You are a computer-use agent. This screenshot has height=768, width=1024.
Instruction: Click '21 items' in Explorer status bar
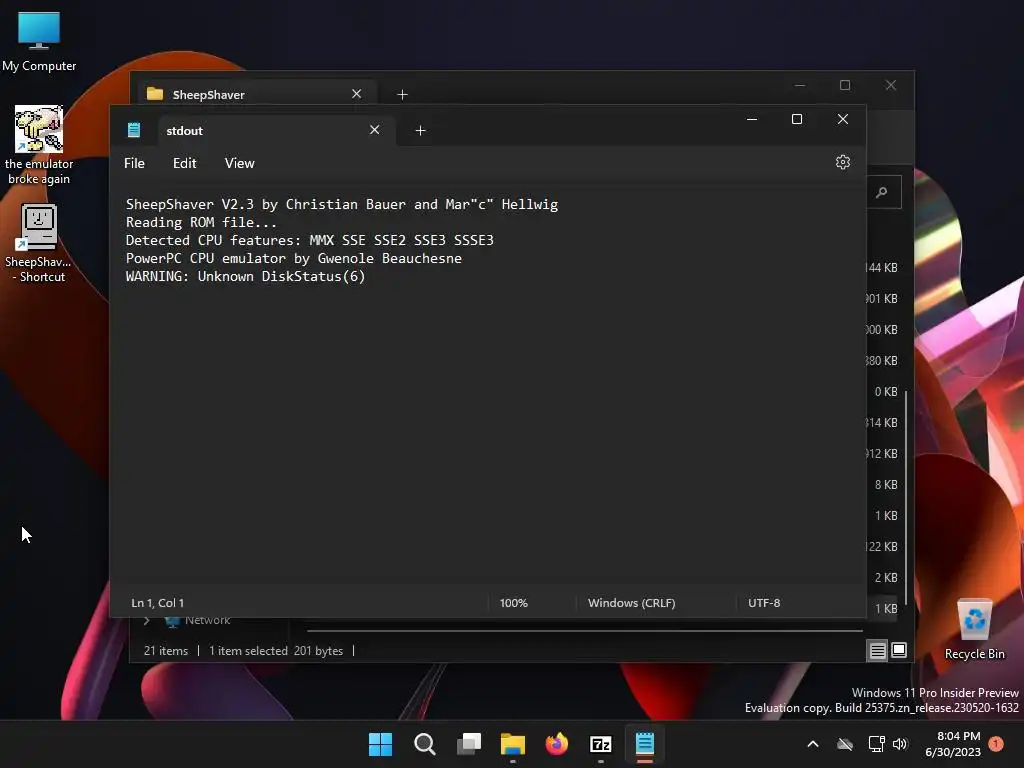pos(166,650)
